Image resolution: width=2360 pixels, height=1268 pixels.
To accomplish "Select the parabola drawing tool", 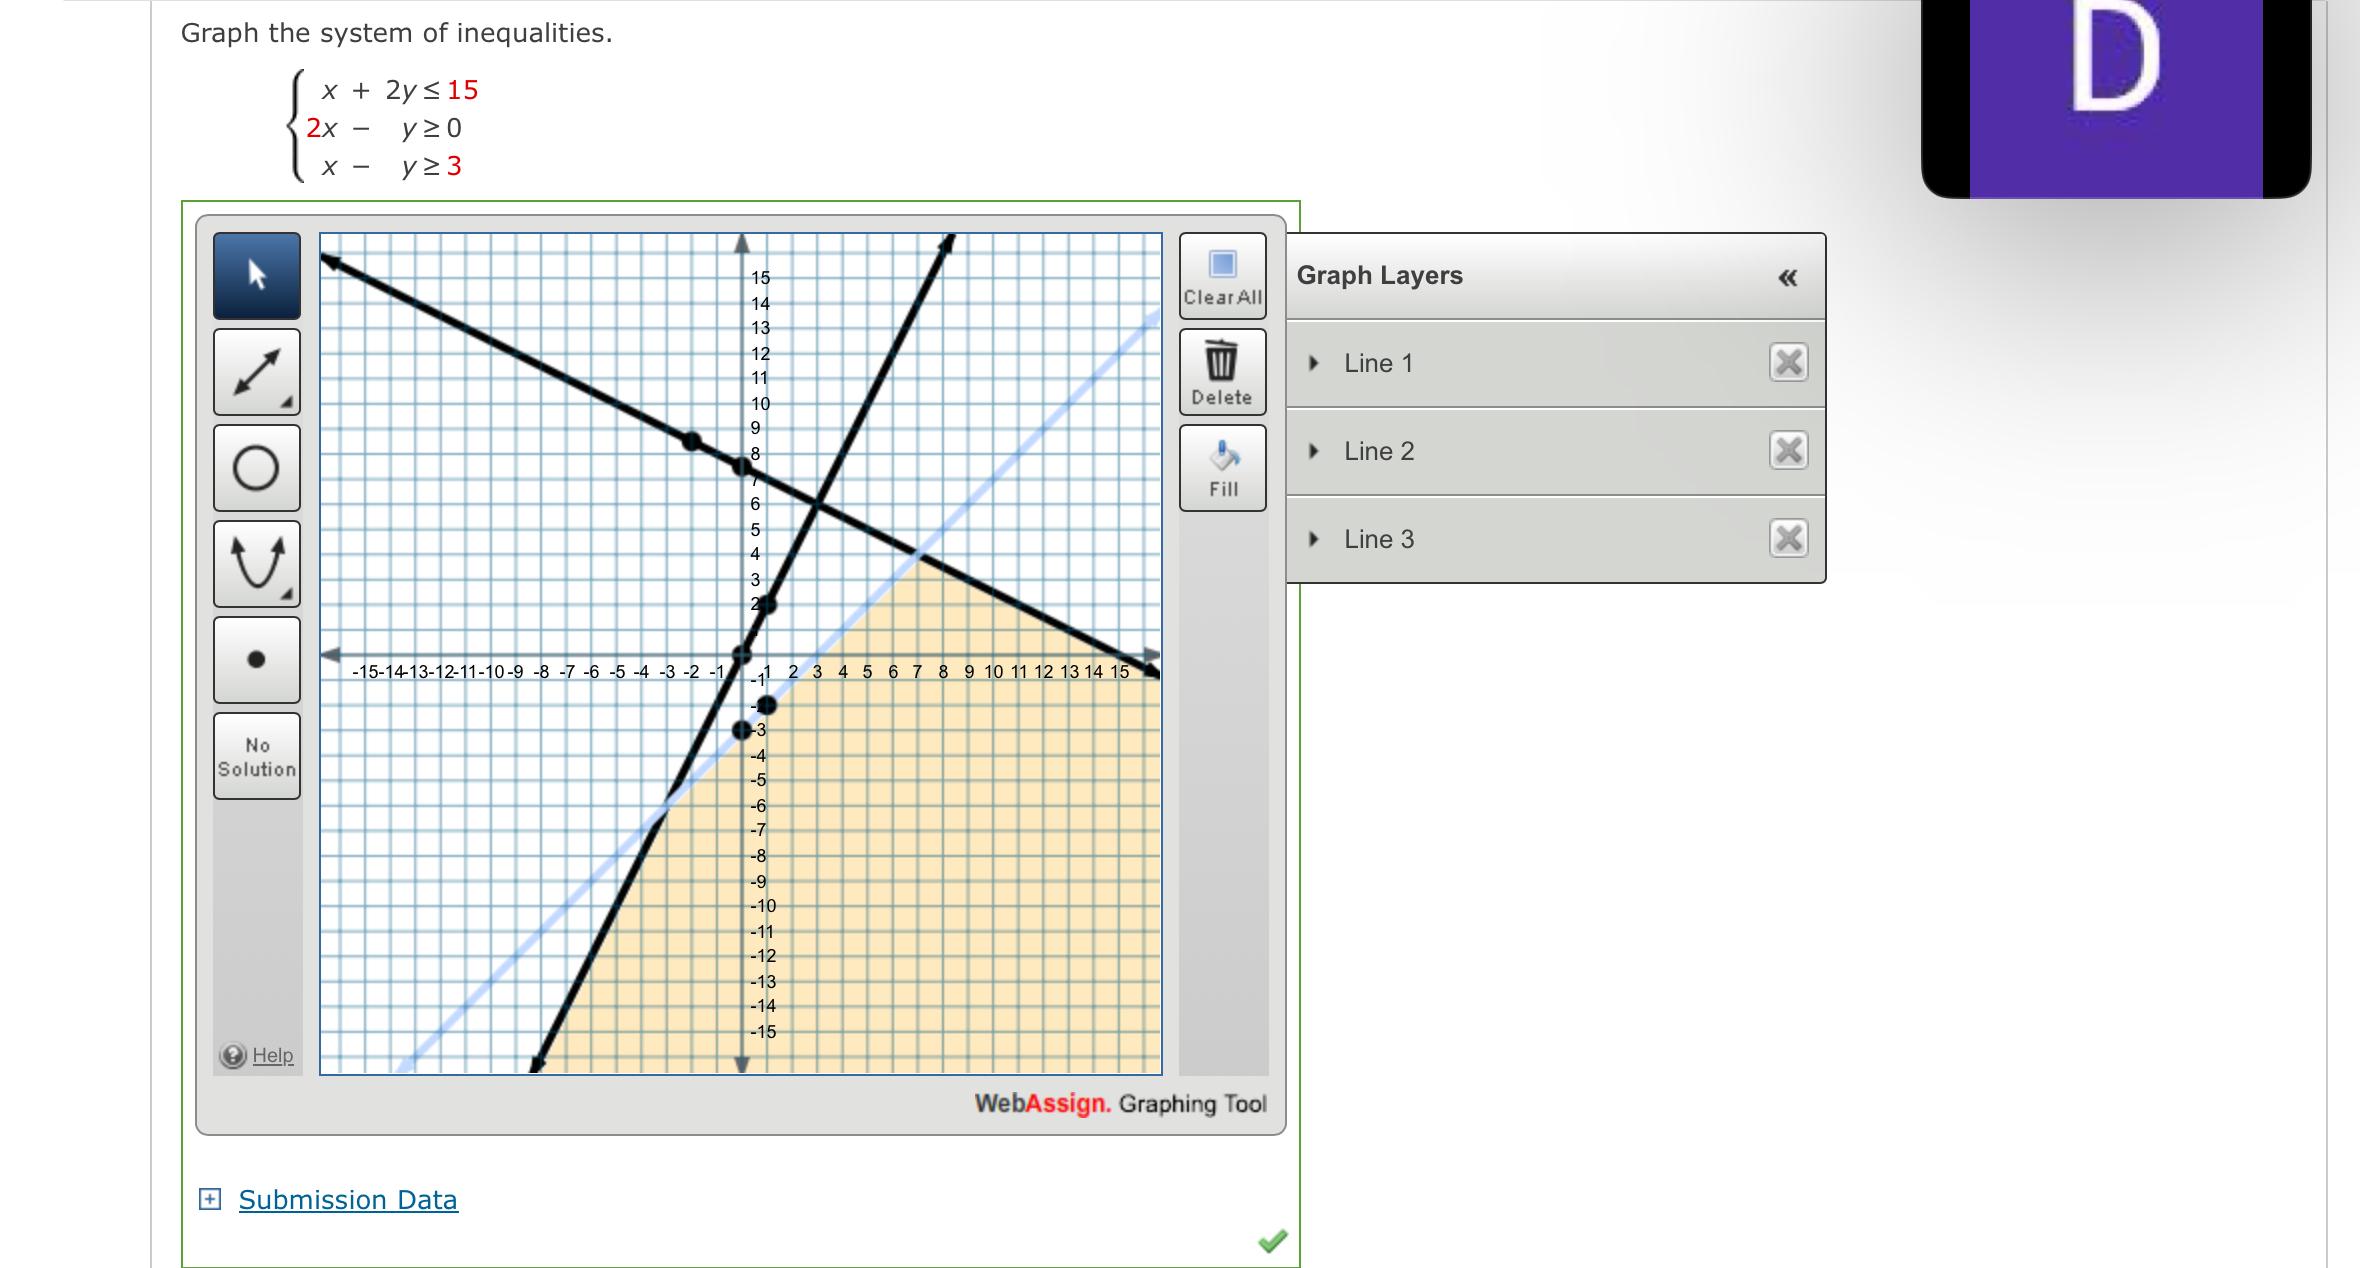I will pyautogui.click(x=256, y=564).
